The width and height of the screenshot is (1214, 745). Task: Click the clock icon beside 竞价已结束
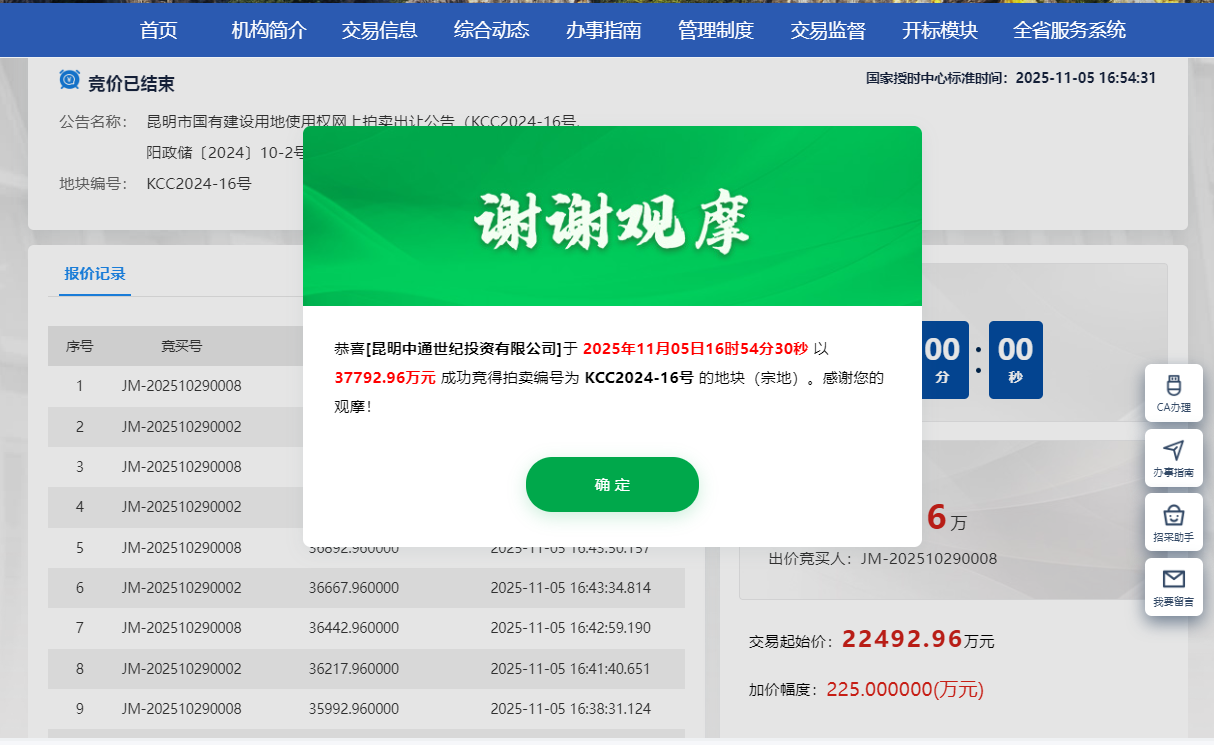(x=69, y=80)
